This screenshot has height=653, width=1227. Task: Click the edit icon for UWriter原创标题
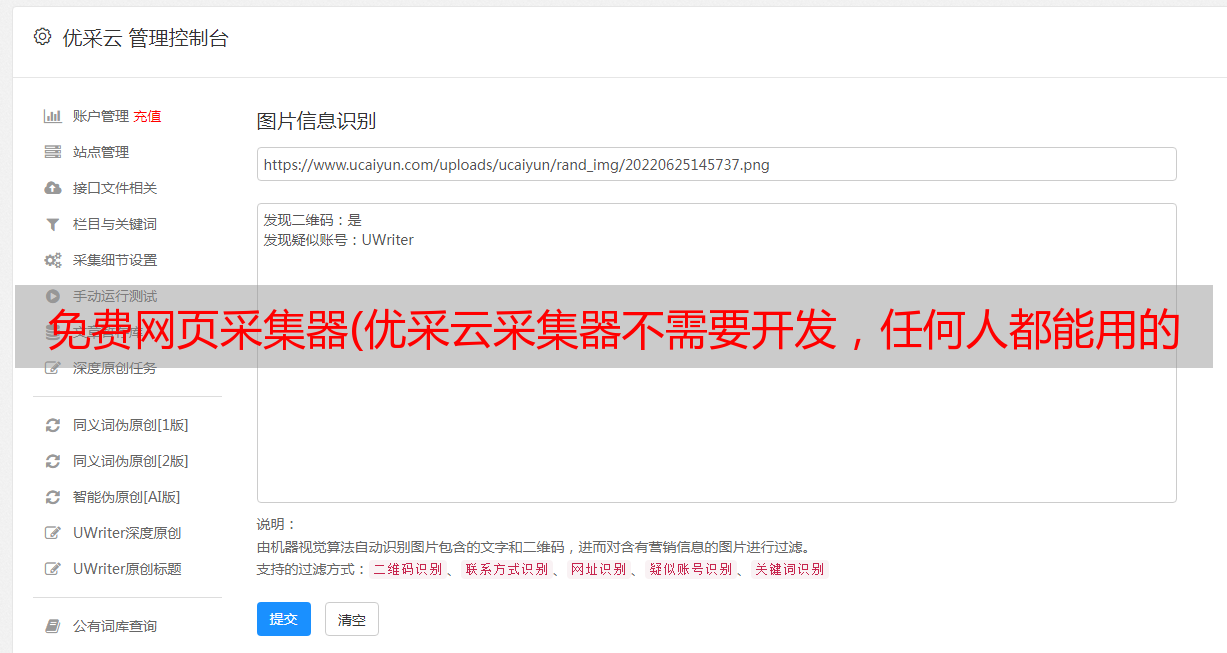(53, 569)
